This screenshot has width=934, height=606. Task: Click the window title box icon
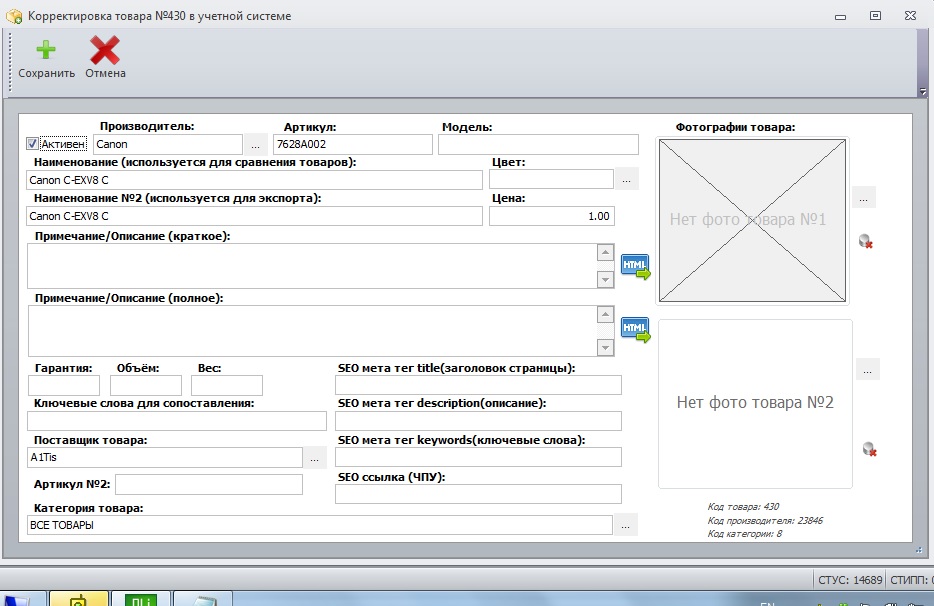point(14,16)
